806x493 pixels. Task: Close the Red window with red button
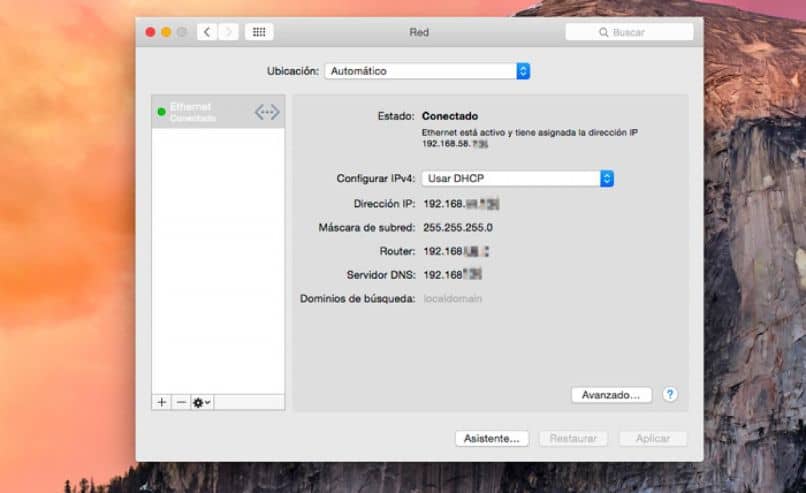click(150, 32)
